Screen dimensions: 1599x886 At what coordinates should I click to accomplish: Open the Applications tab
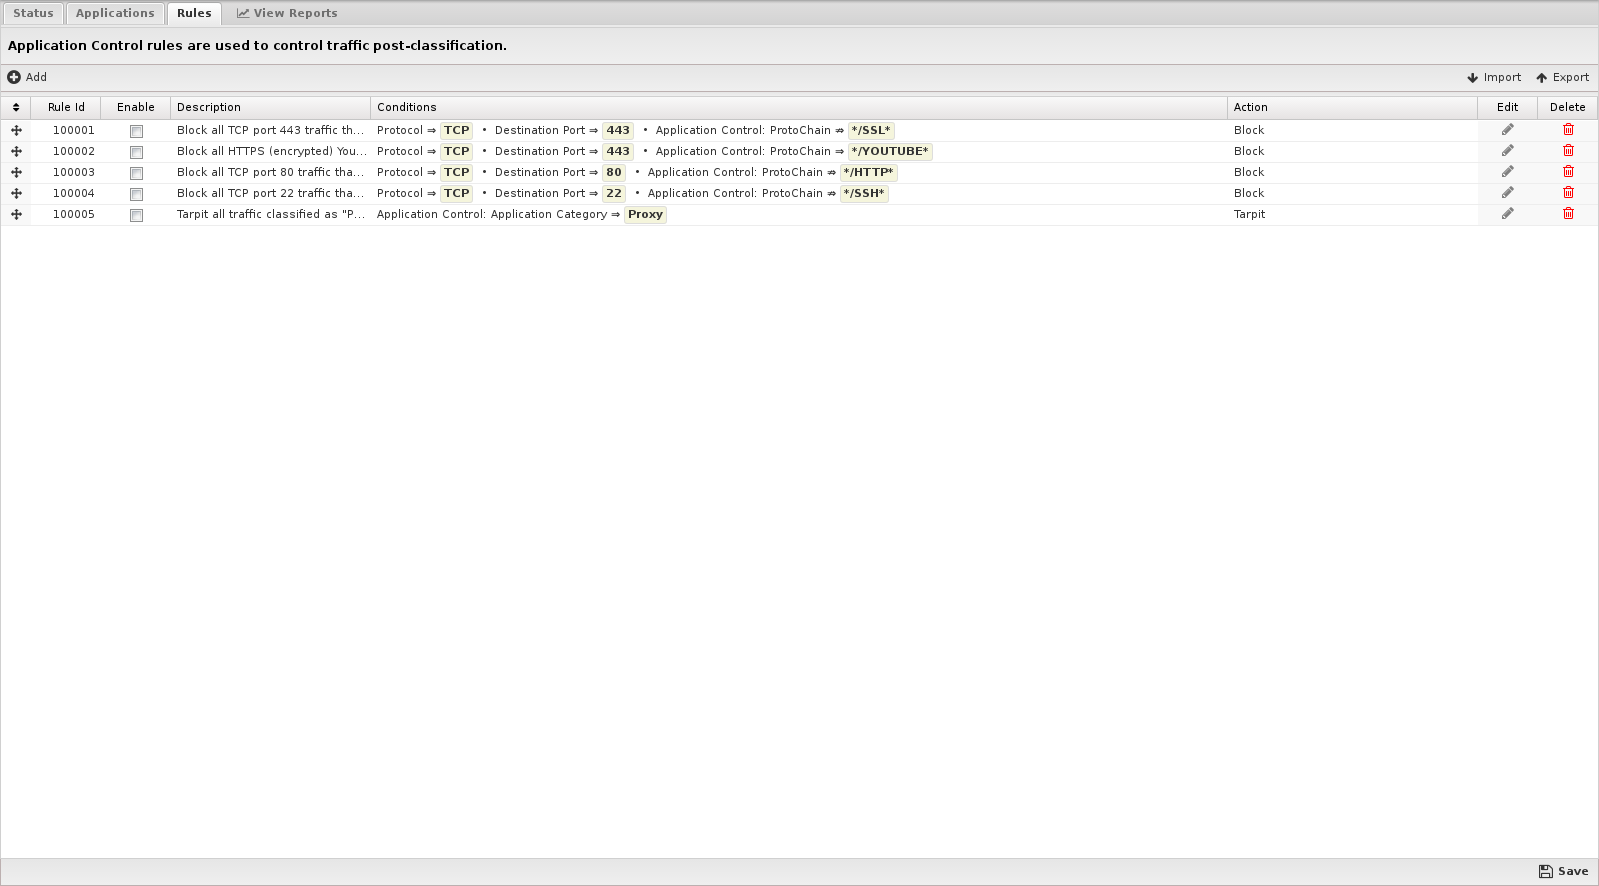[x=115, y=13]
